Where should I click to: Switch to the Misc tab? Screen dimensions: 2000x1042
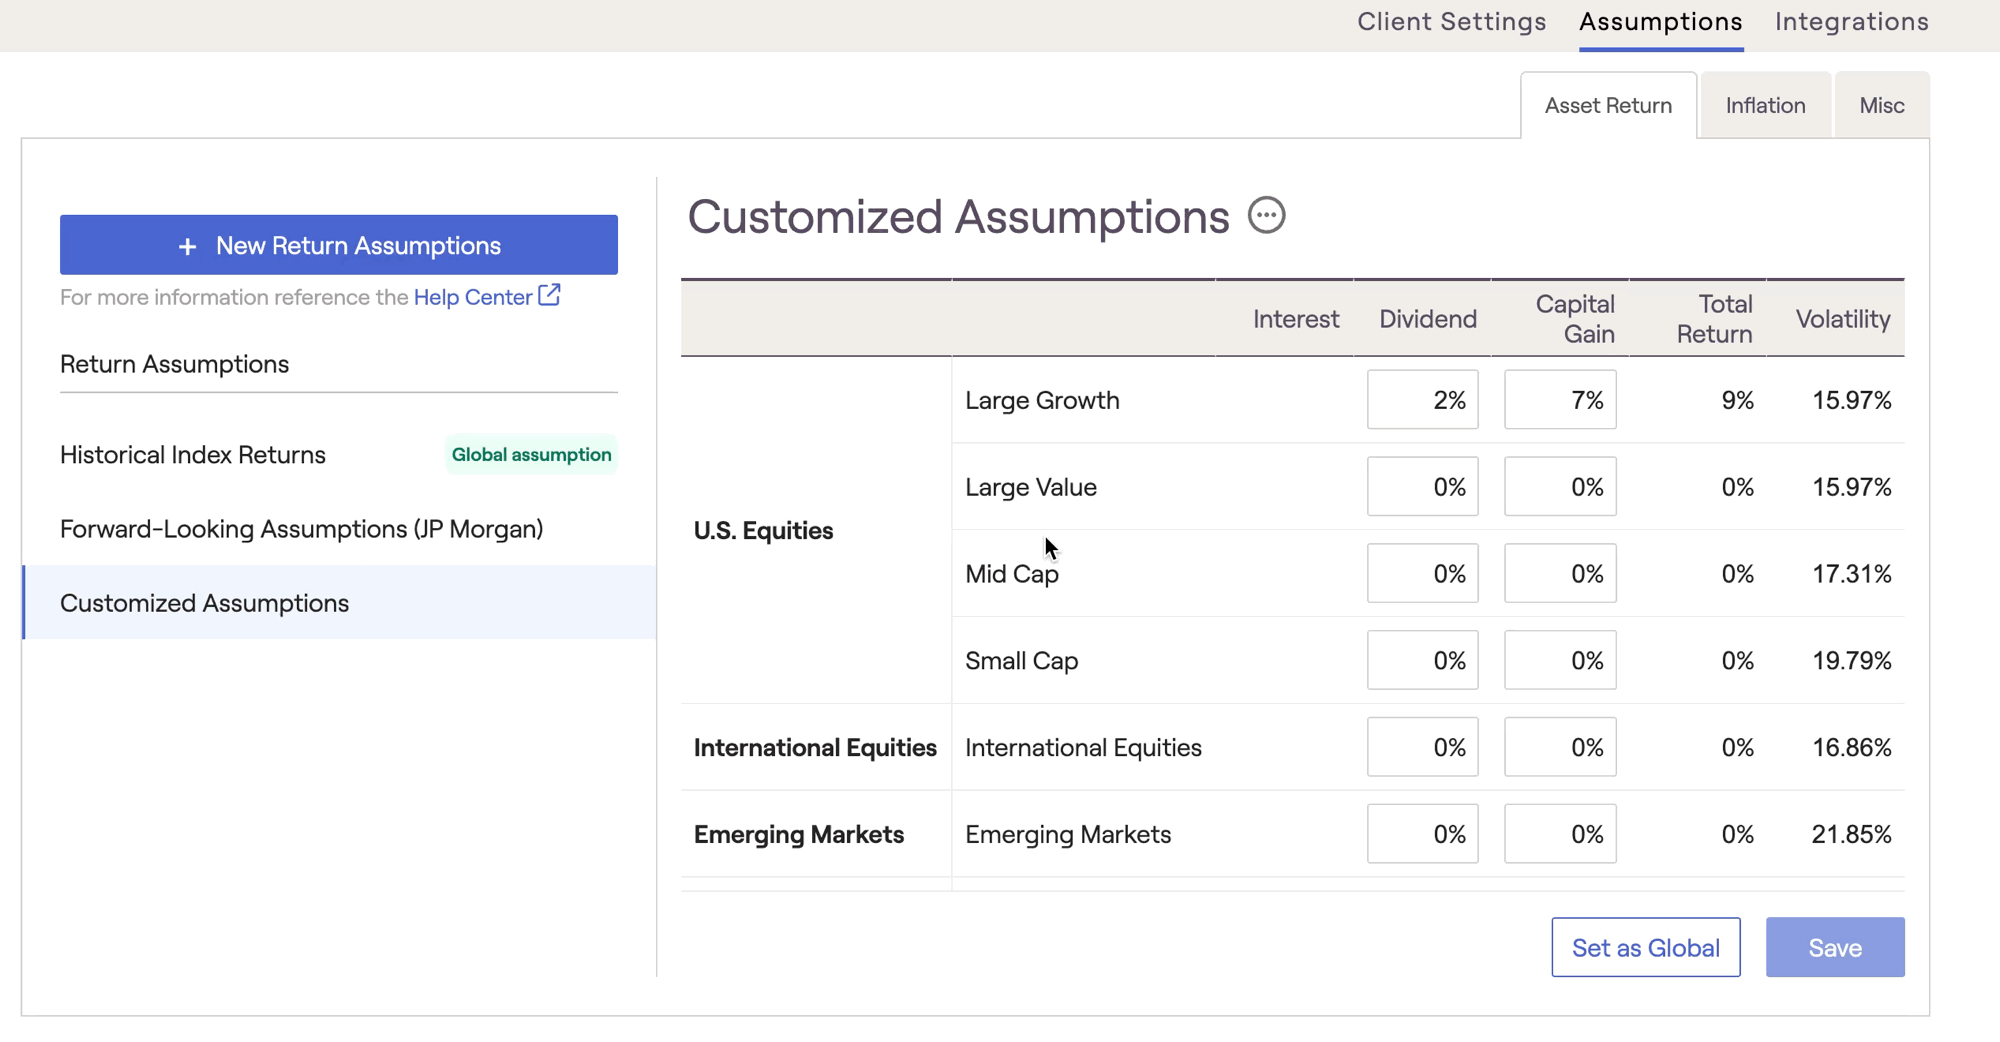[x=1881, y=106]
